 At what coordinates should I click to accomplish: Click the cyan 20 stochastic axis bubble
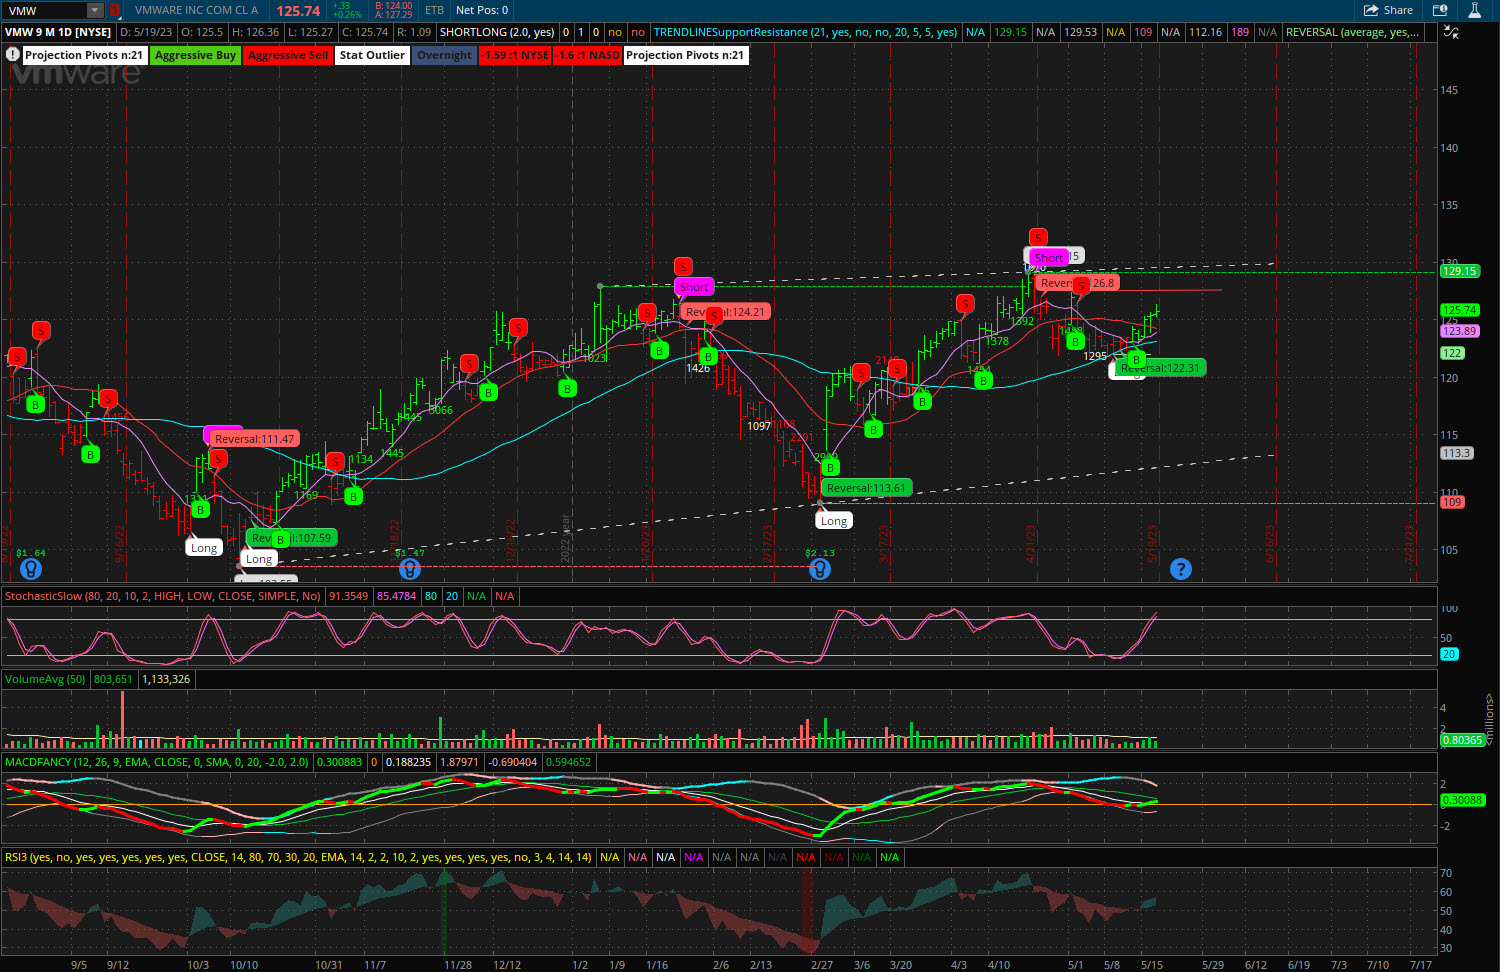point(1449,654)
